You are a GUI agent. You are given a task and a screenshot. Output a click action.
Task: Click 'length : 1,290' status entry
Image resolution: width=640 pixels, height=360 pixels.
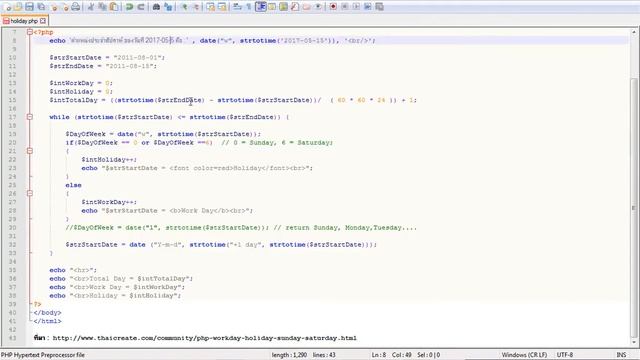pos(289,355)
